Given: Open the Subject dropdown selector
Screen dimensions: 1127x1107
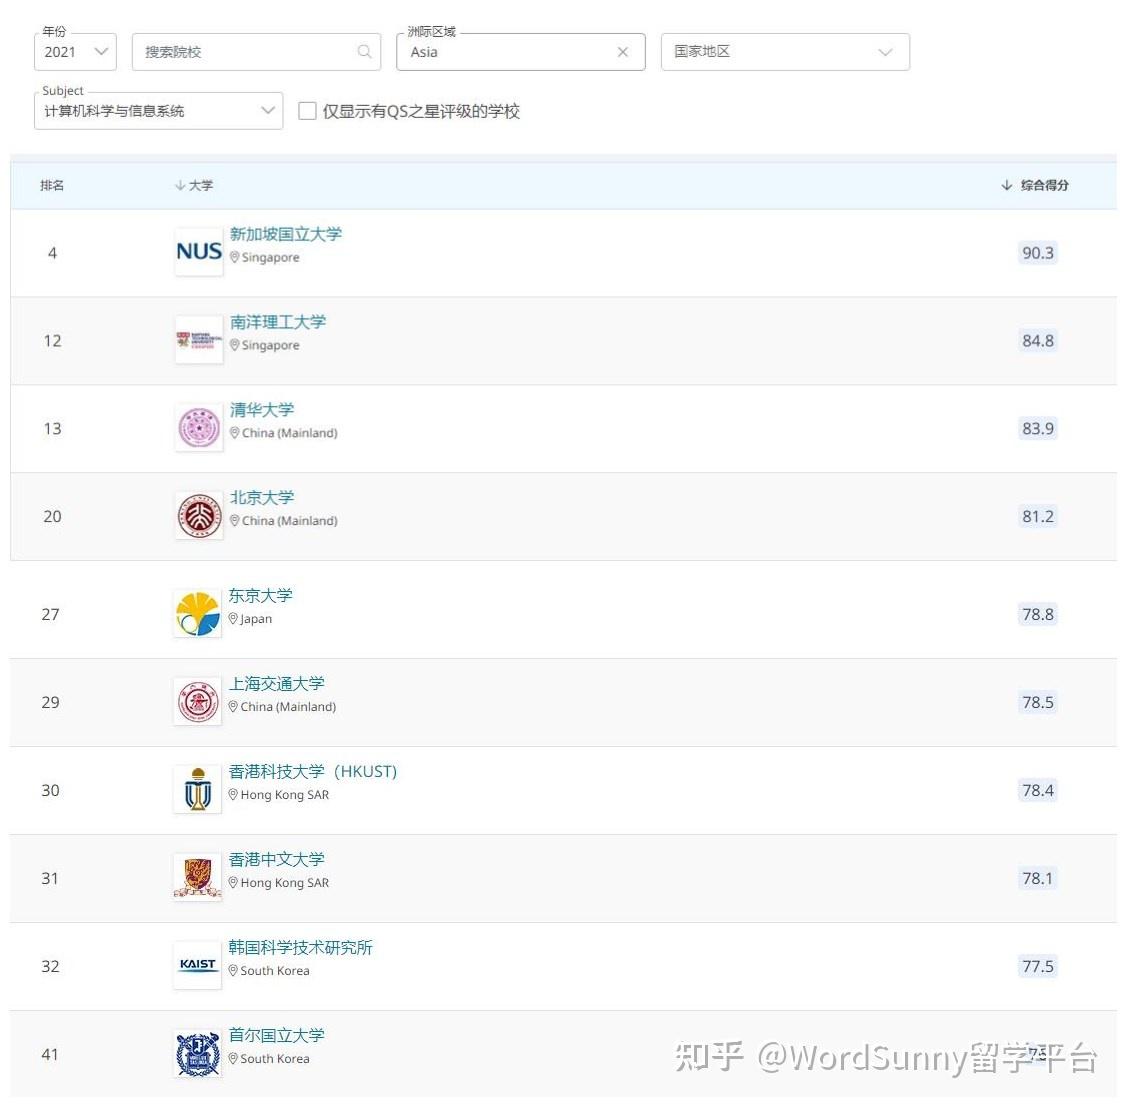Looking at the screenshot, I should (158, 111).
